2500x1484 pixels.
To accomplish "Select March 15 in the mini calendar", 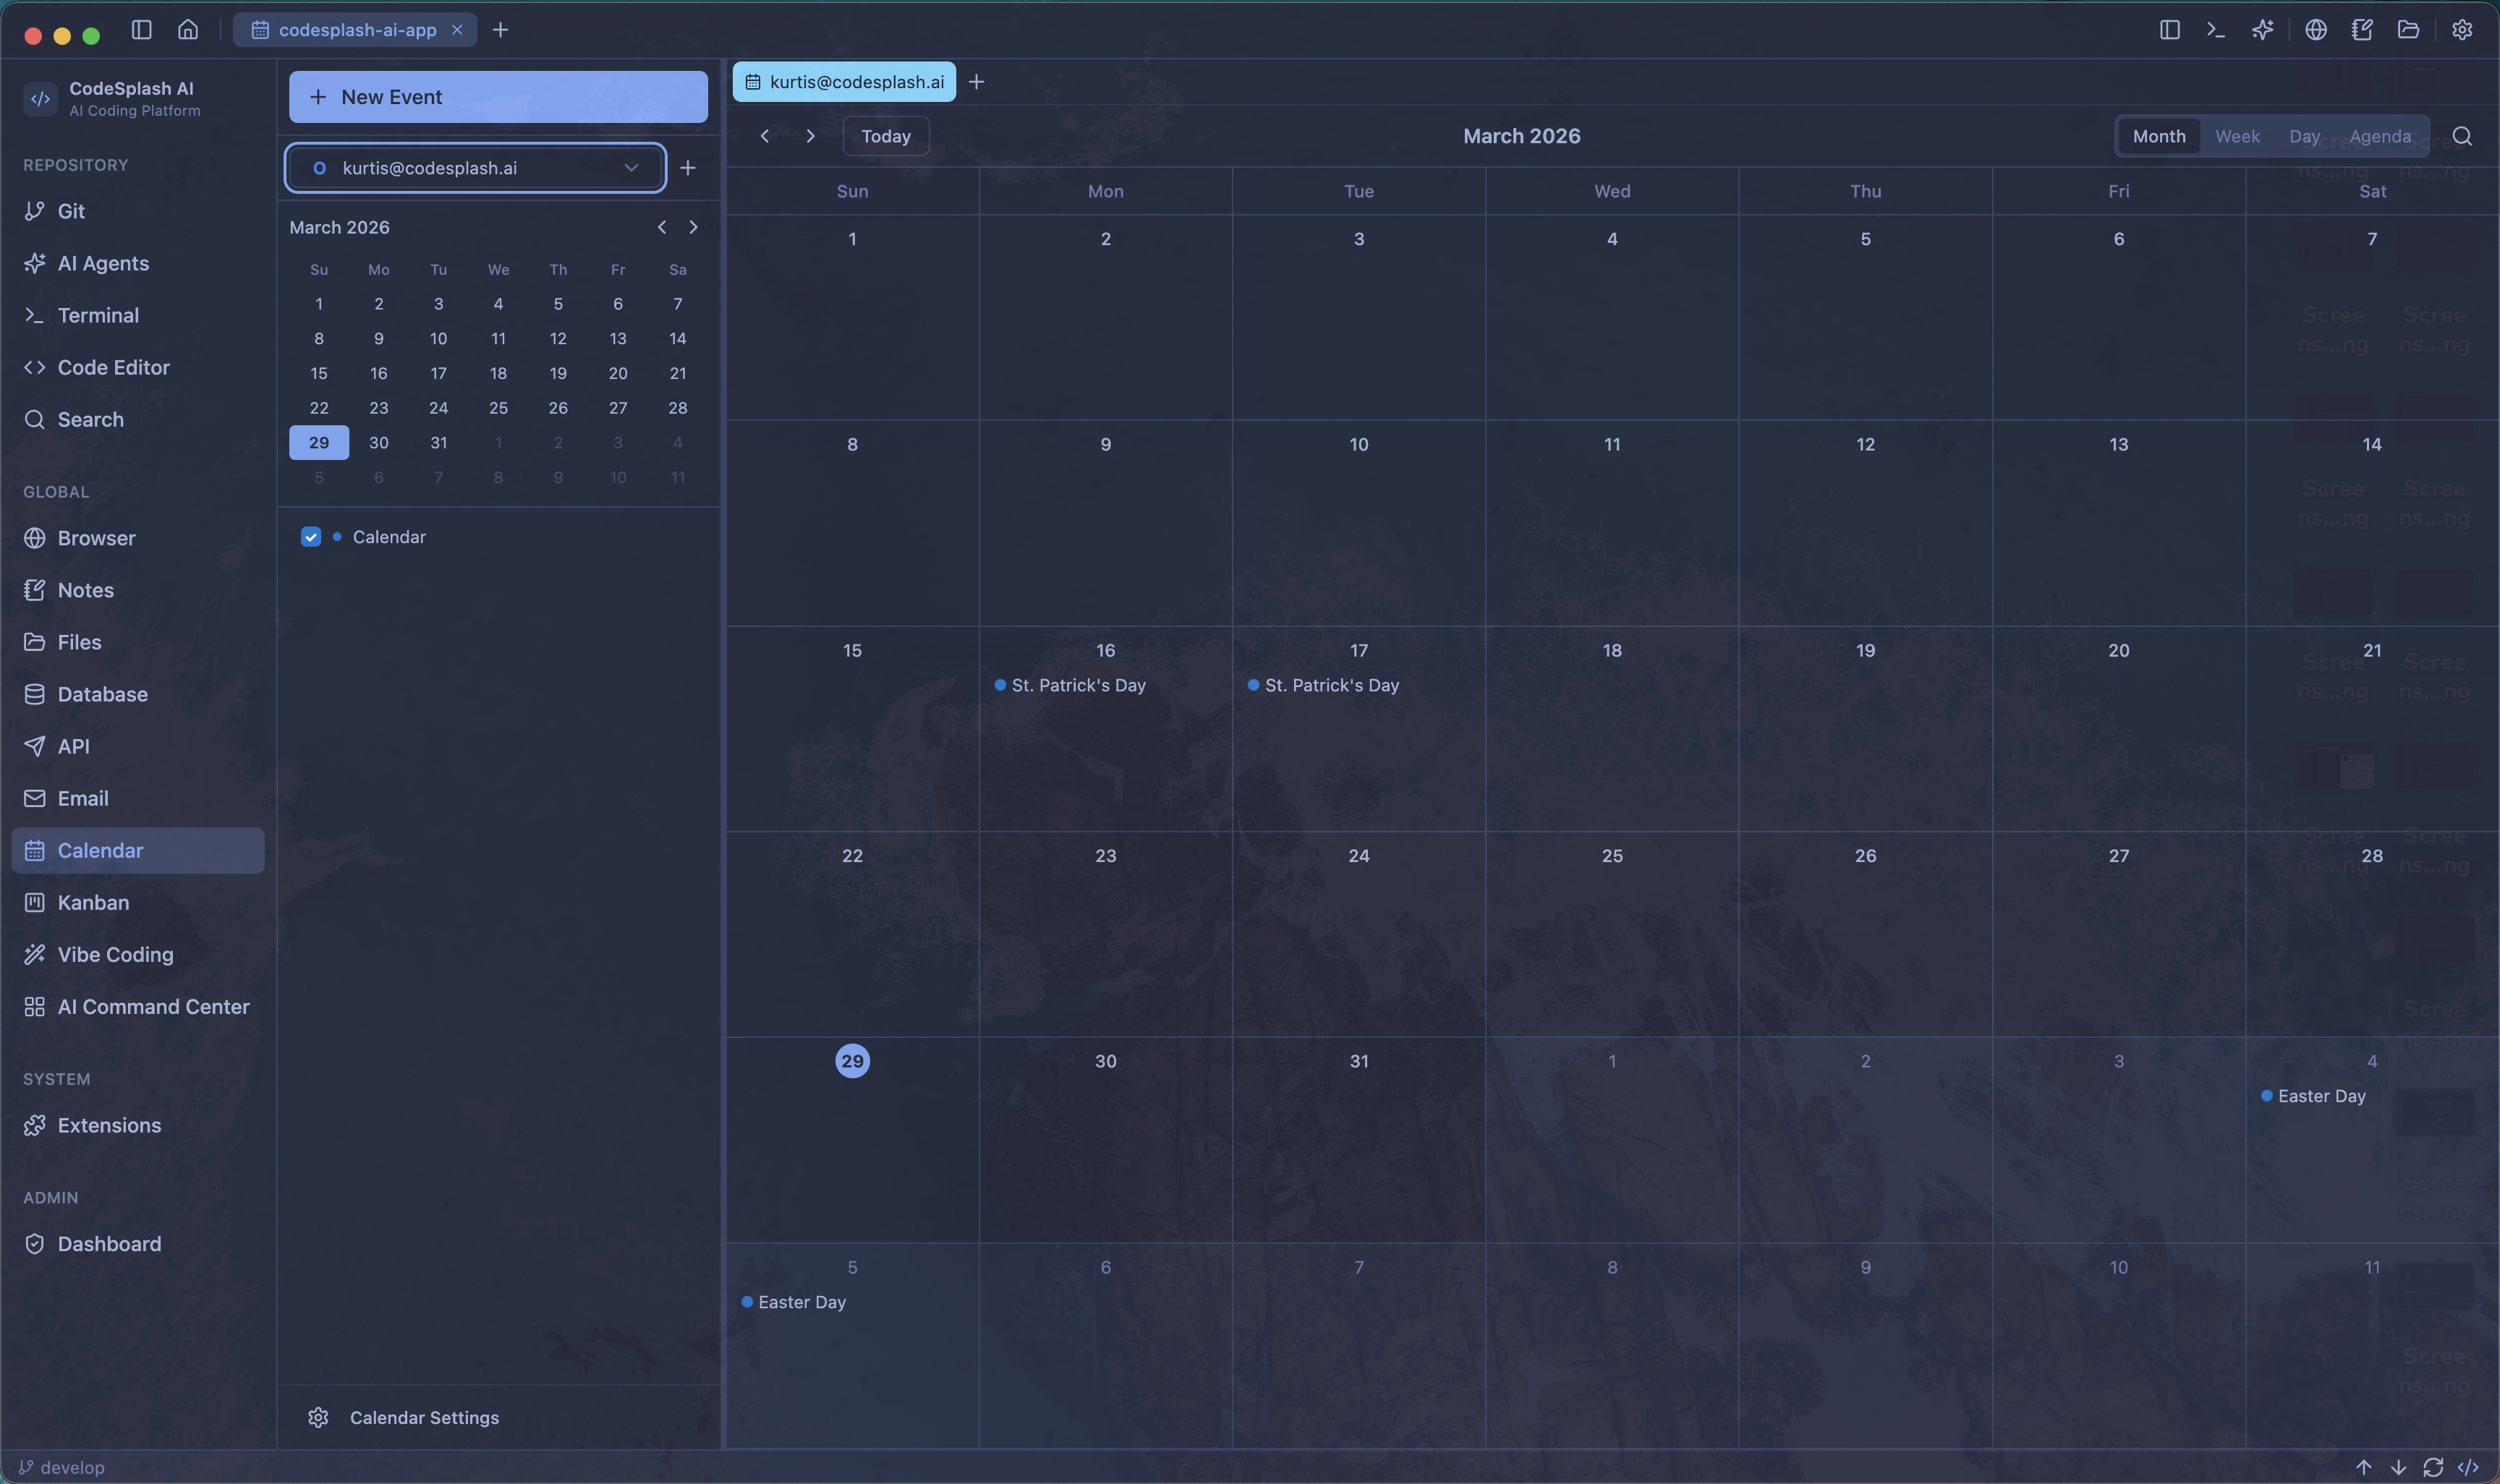I will click(318, 372).
